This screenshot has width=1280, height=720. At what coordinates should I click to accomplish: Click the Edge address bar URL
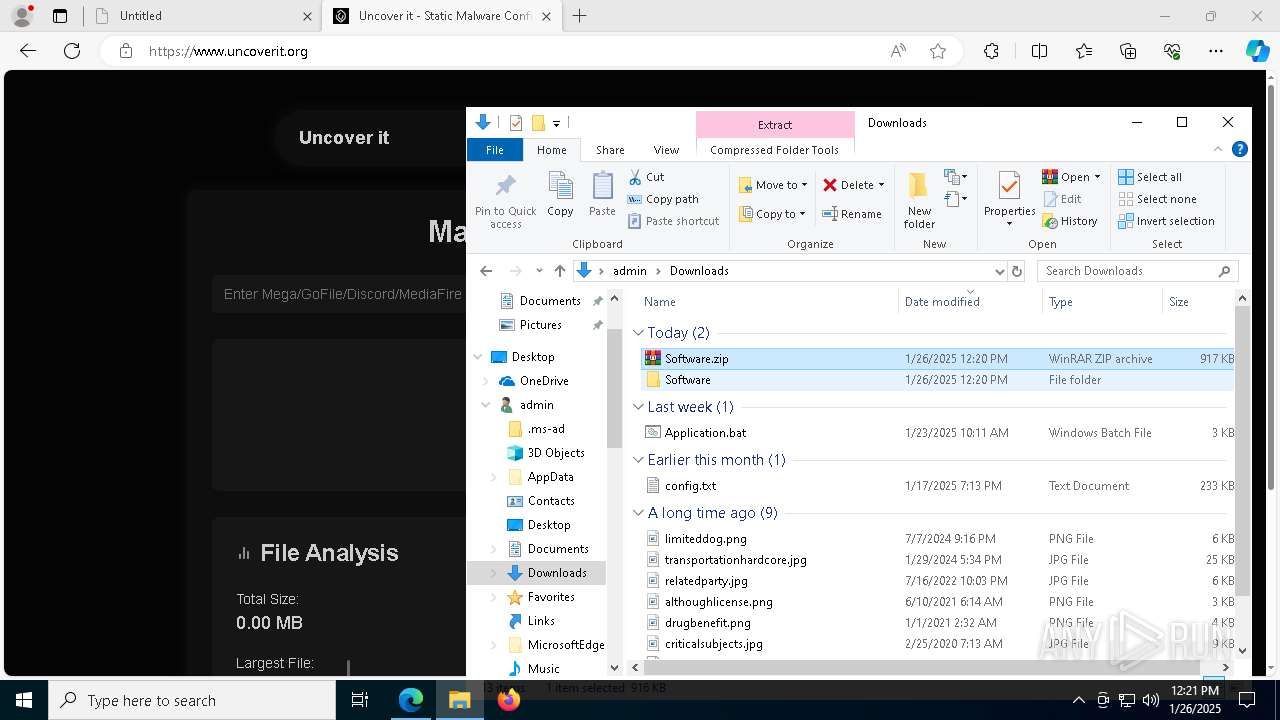(x=228, y=51)
